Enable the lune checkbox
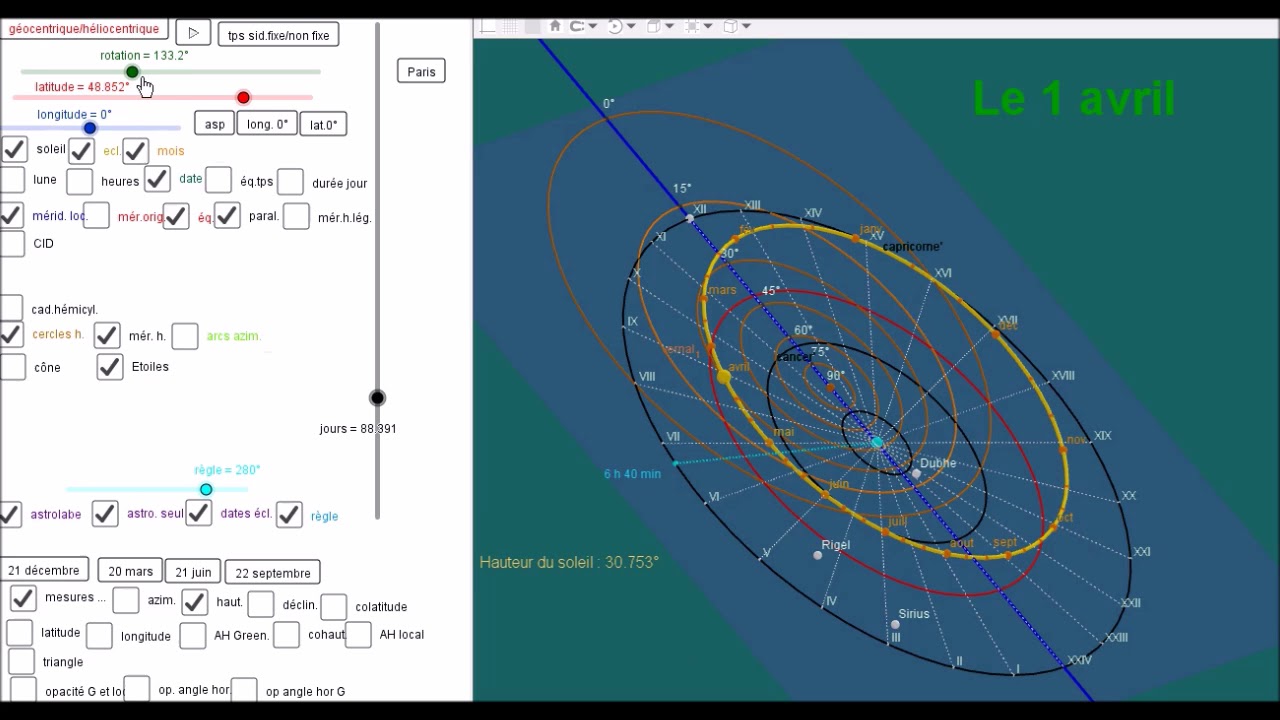1280x720 pixels. tap(12, 180)
